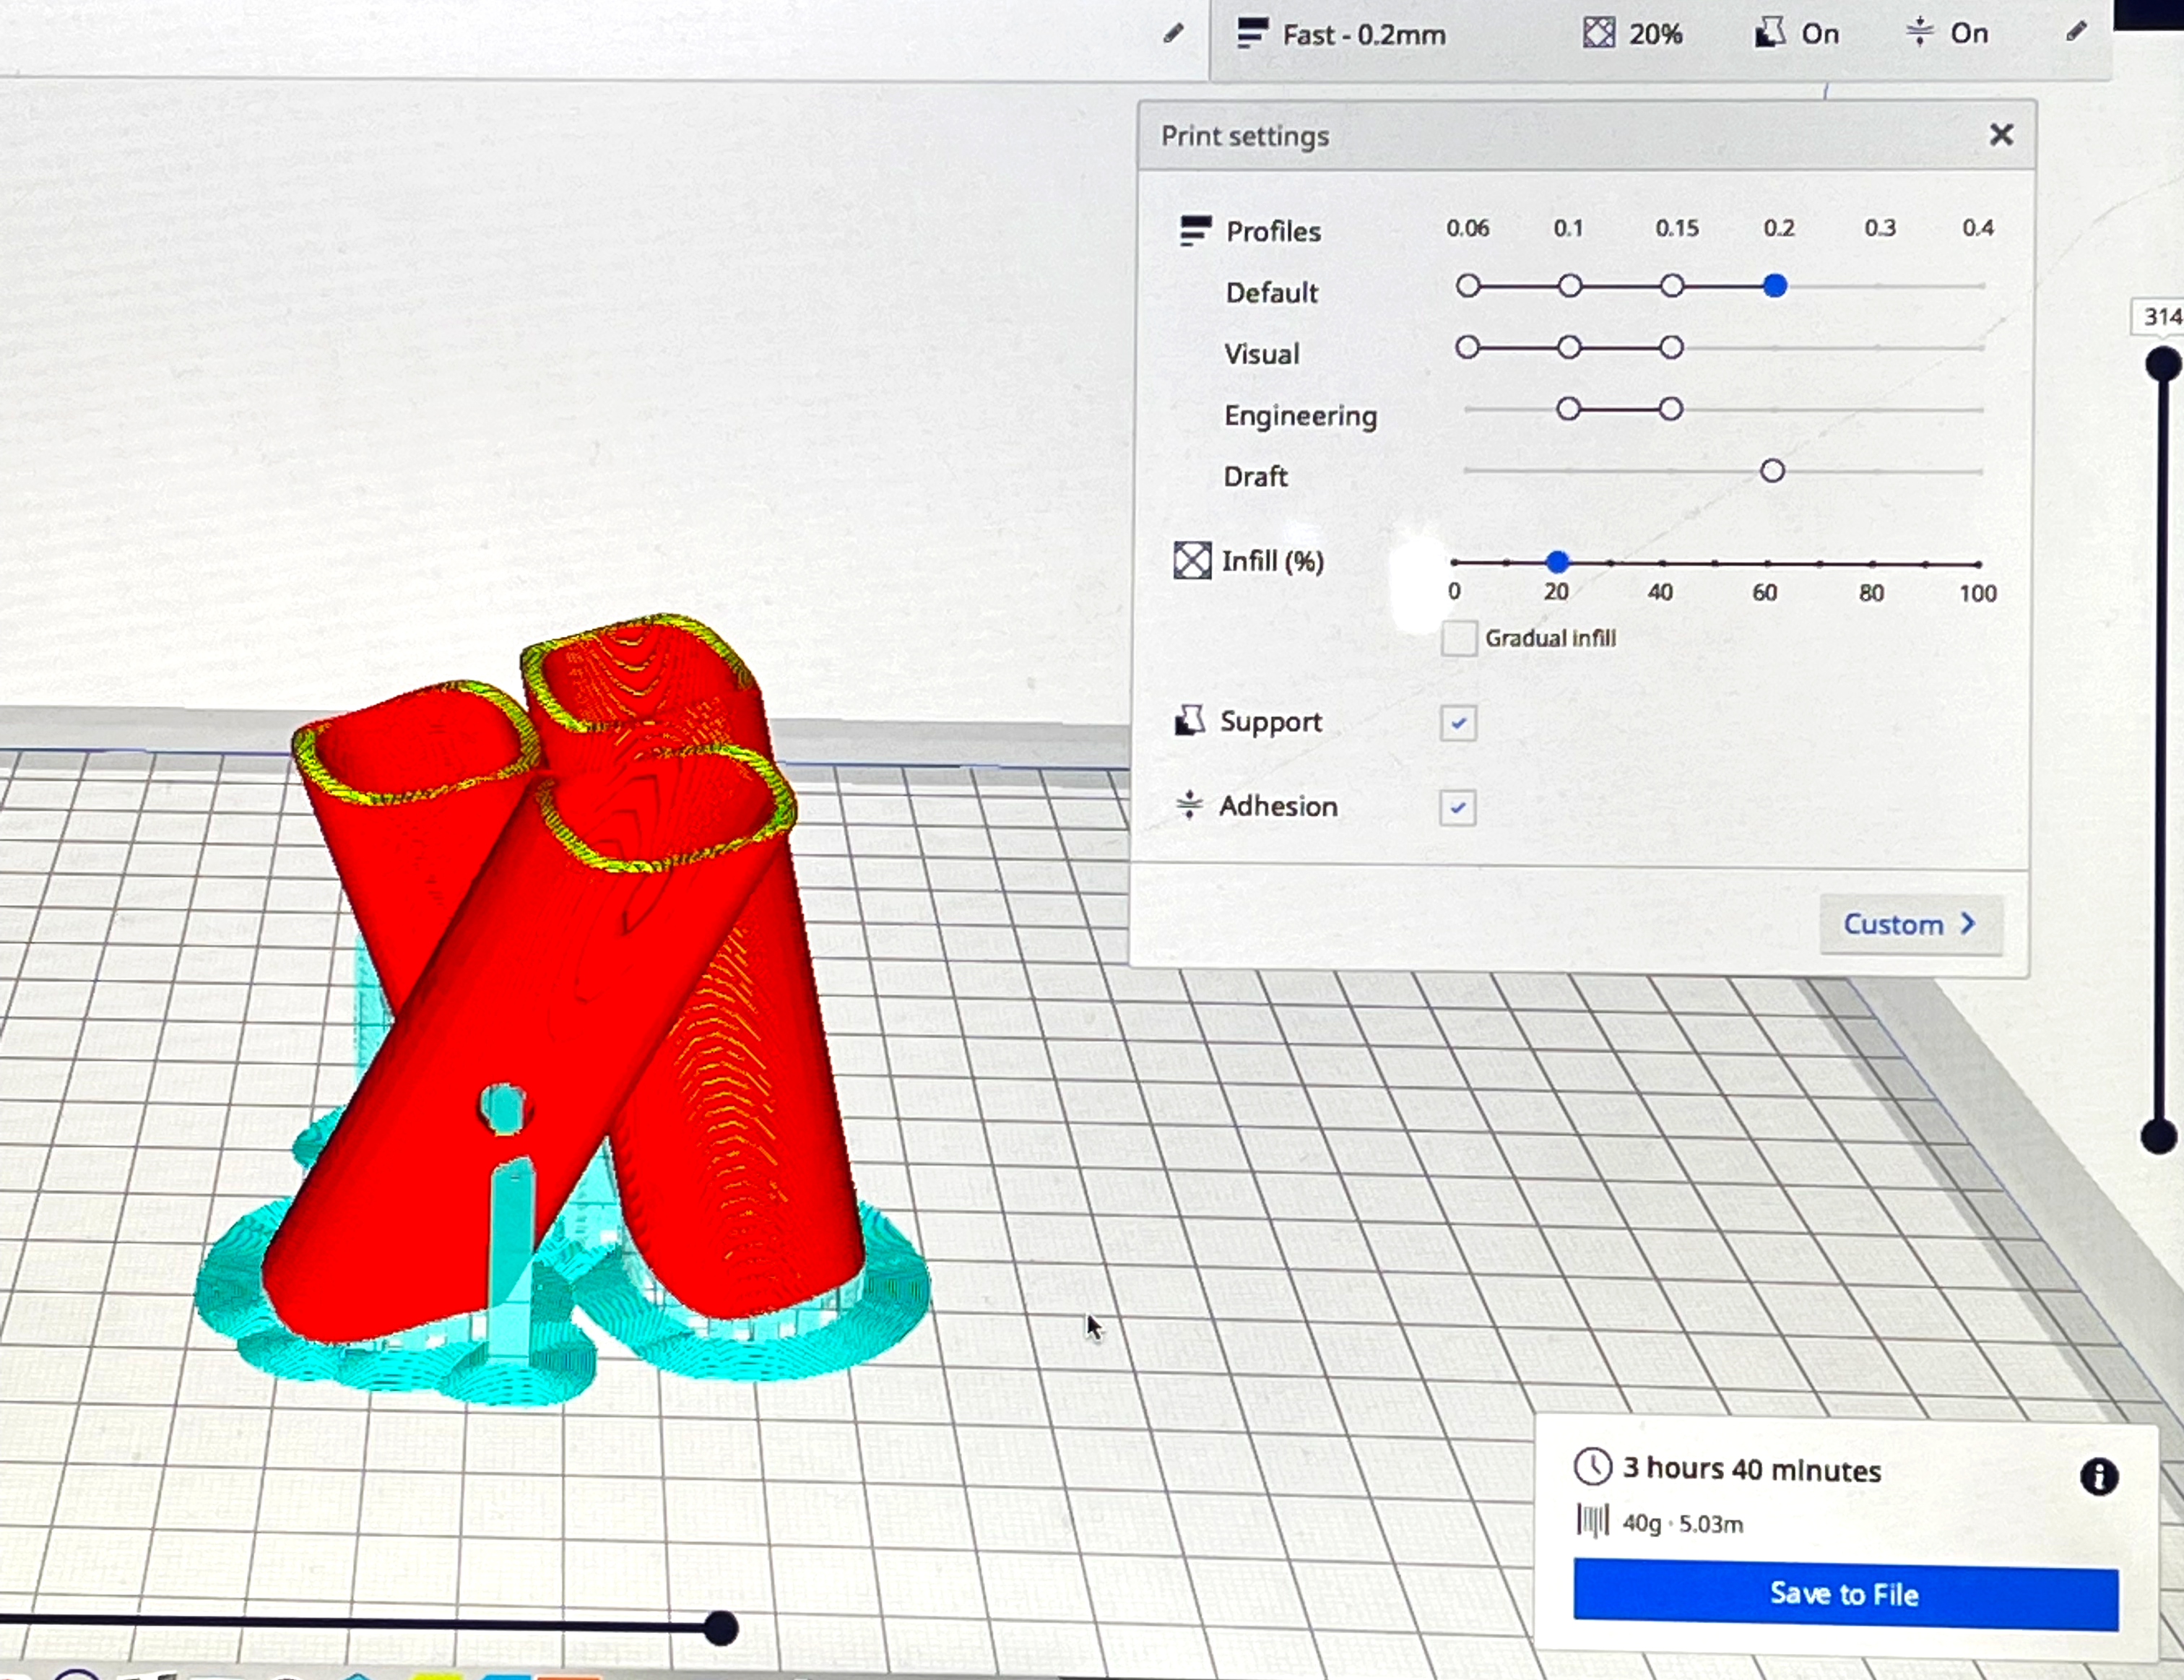The width and height of the screenshot is (2184, 1680).
Task: Click the adhesion On icon in the top bar
Action: tap(1919, 32)
